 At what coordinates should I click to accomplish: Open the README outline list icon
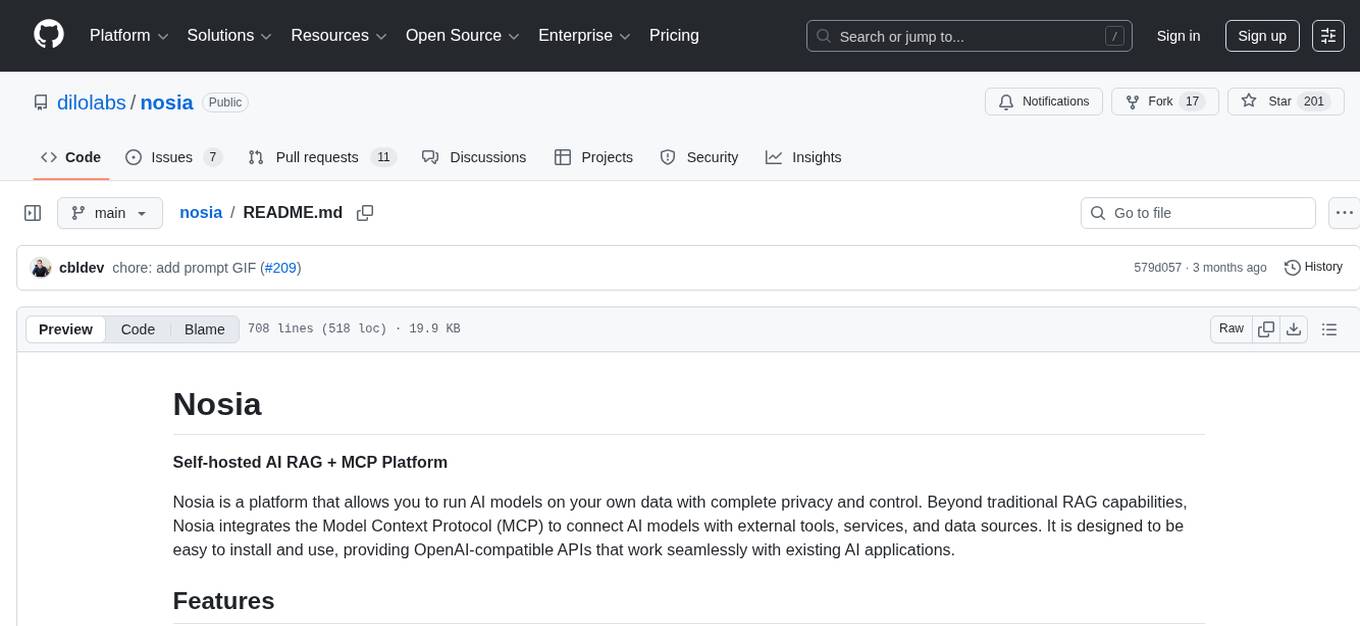coord(1330,328)
